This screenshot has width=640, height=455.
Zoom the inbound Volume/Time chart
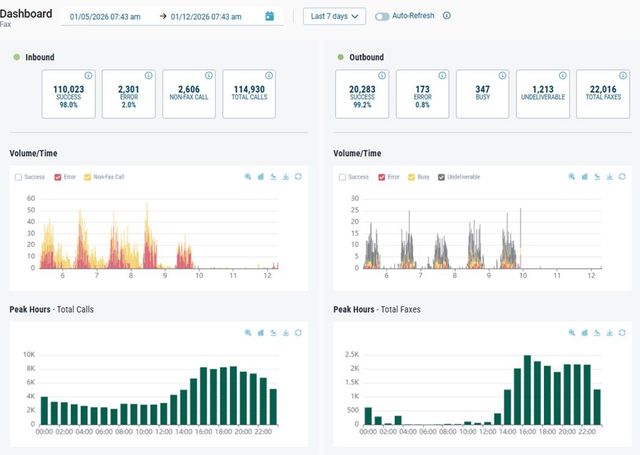[248, 177]
